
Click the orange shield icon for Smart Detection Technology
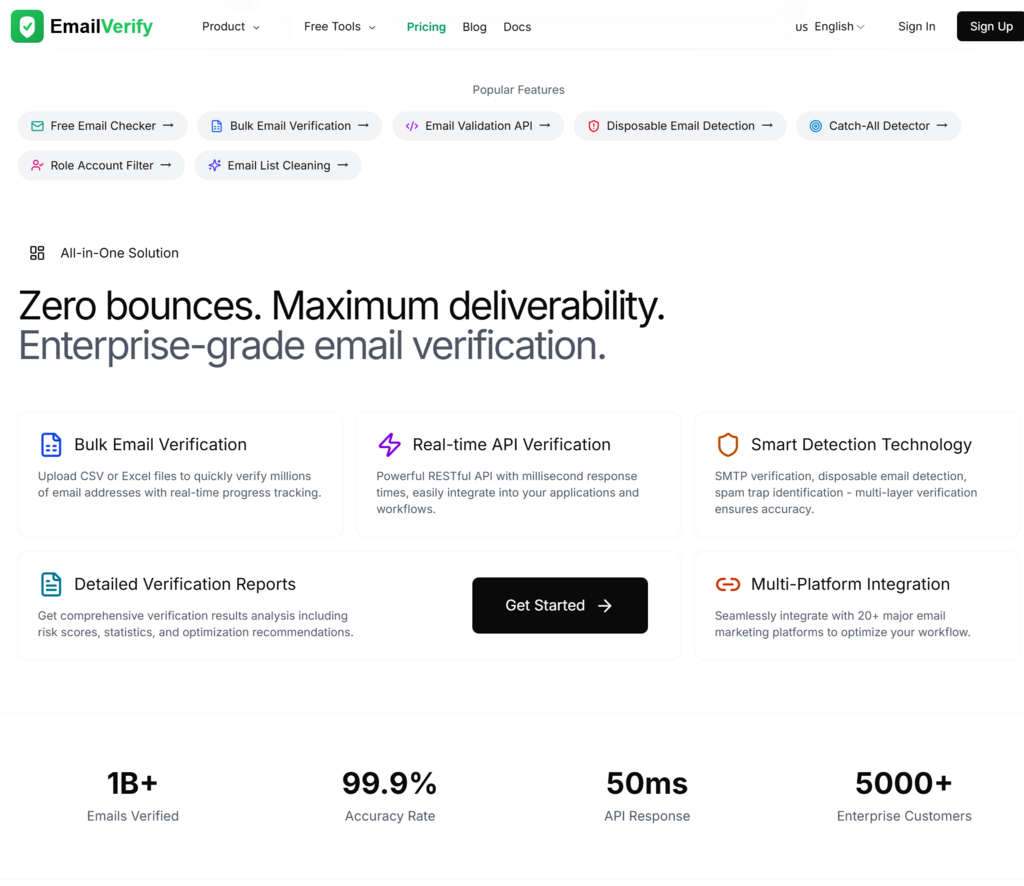coord(728,444)
